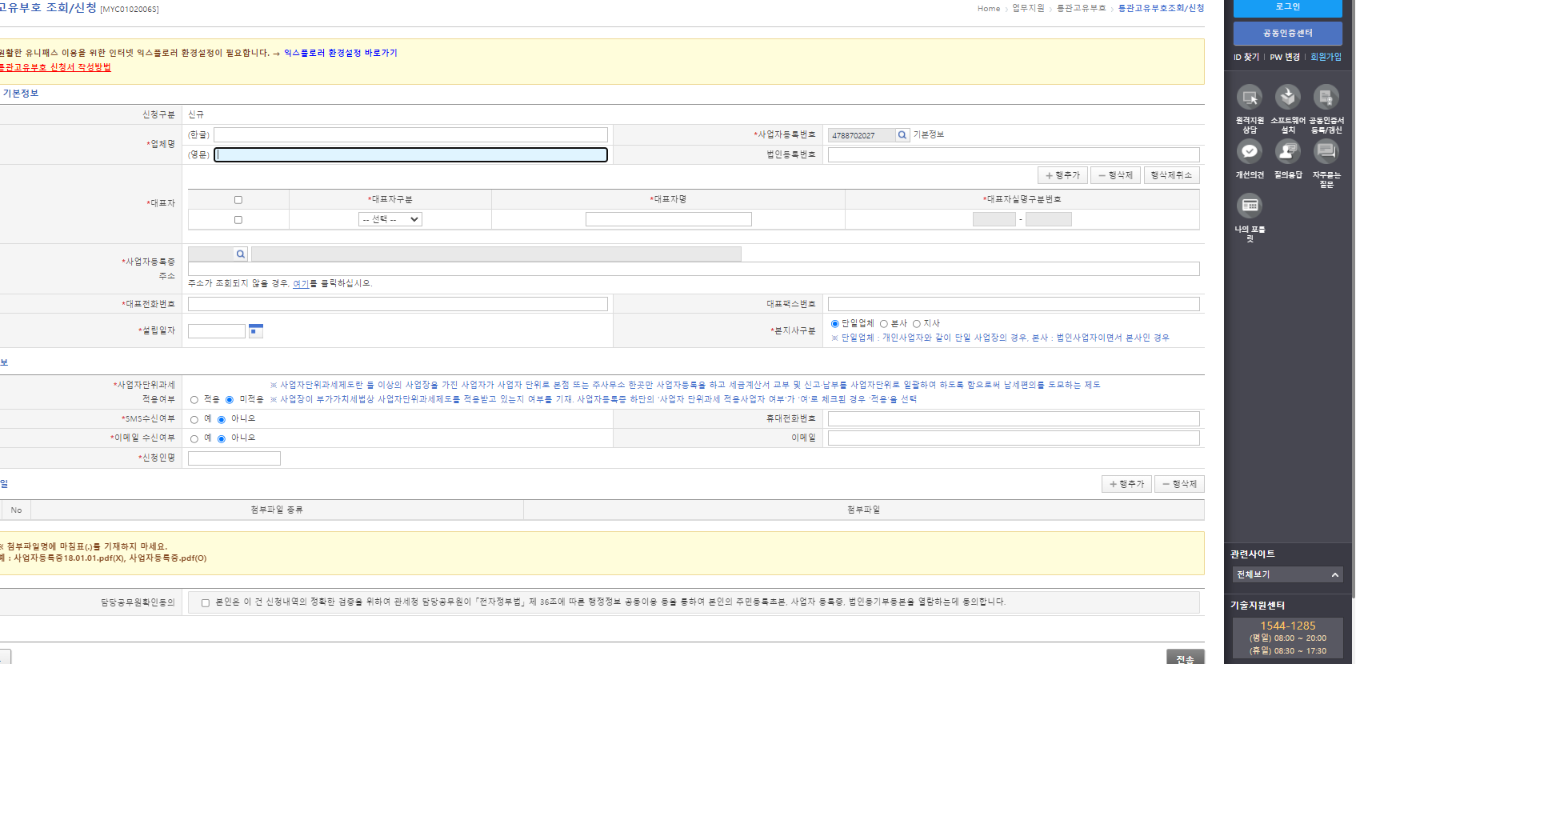Check the 대표자 table row checkbox

[238, 220]
